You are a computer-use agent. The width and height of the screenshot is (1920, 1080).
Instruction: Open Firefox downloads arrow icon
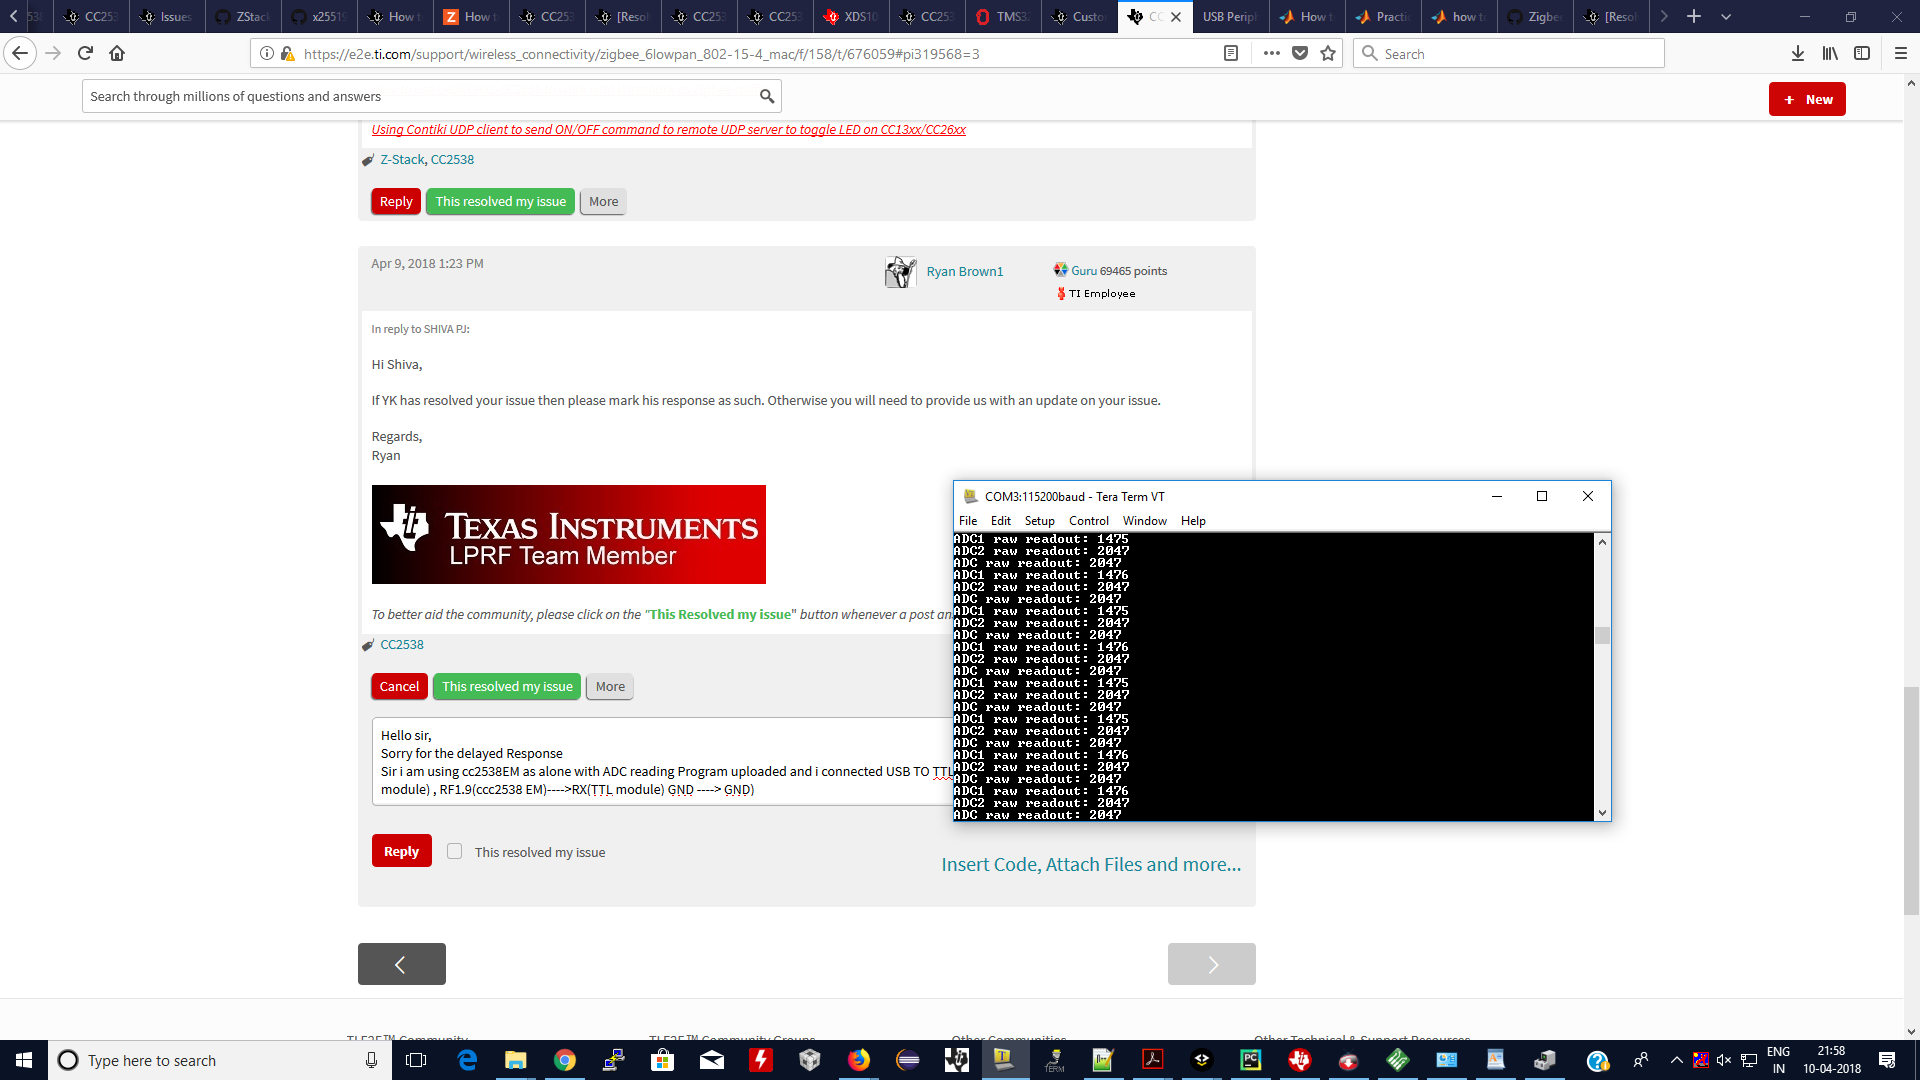[1797, 54]
